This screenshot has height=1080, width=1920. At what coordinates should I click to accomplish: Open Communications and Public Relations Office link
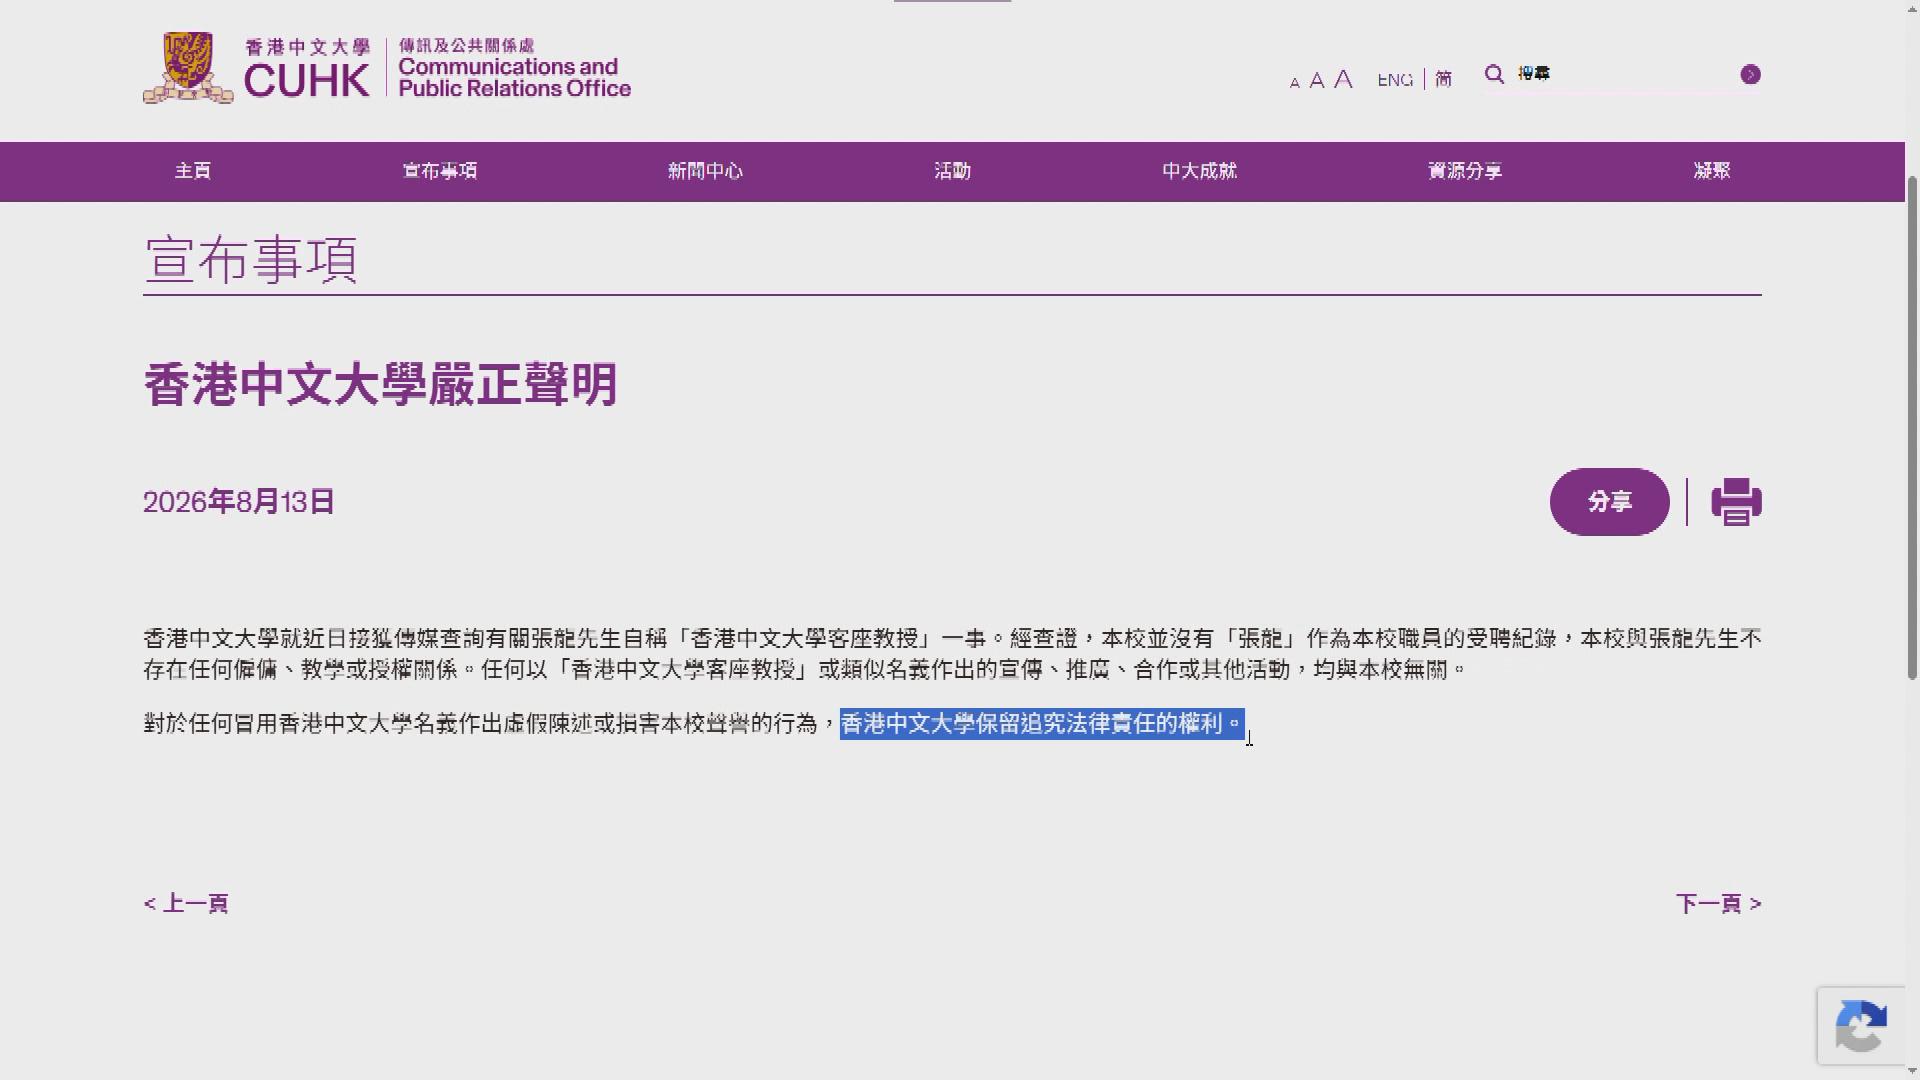(x=514, y=68)
